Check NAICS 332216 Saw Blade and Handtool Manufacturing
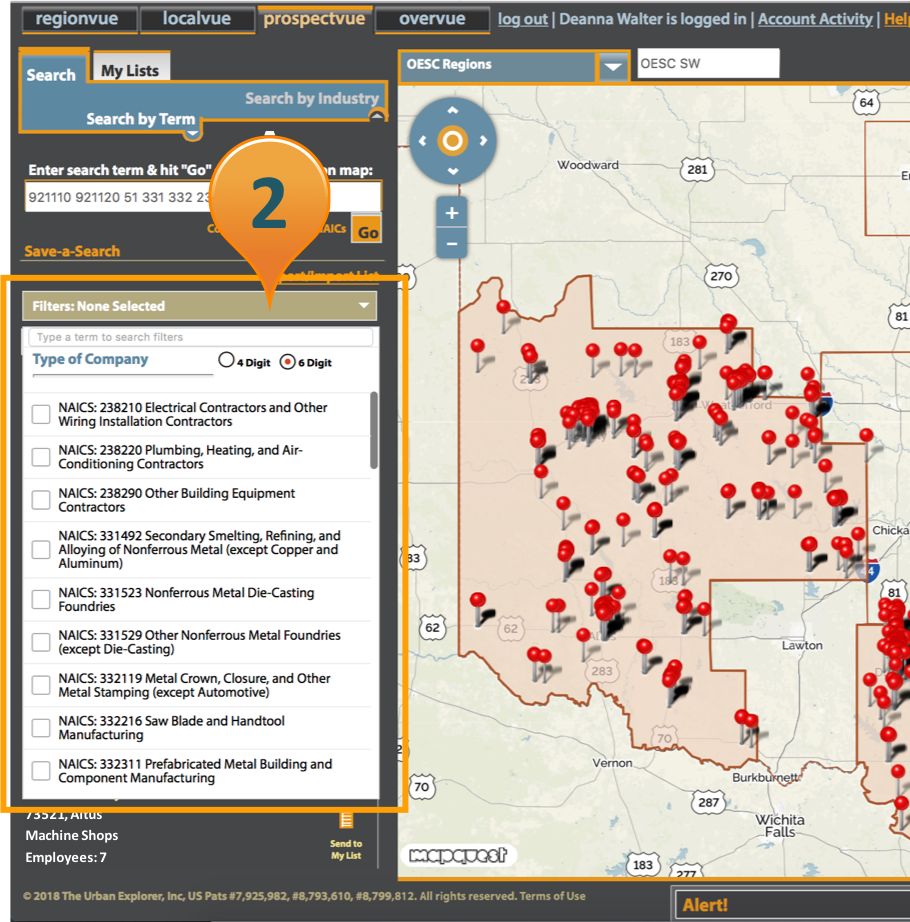 pyautogui.click(x=41, y=728)
